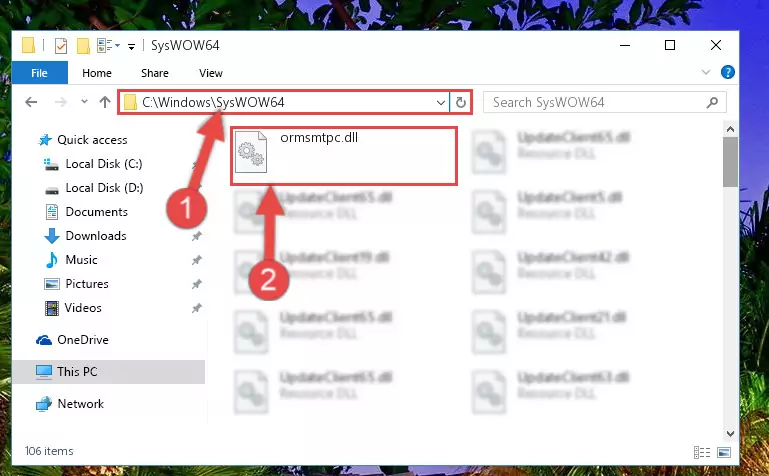Switch to the View ribbon tab
Screen dimensions: 769x476
click(x=210, y=73)
